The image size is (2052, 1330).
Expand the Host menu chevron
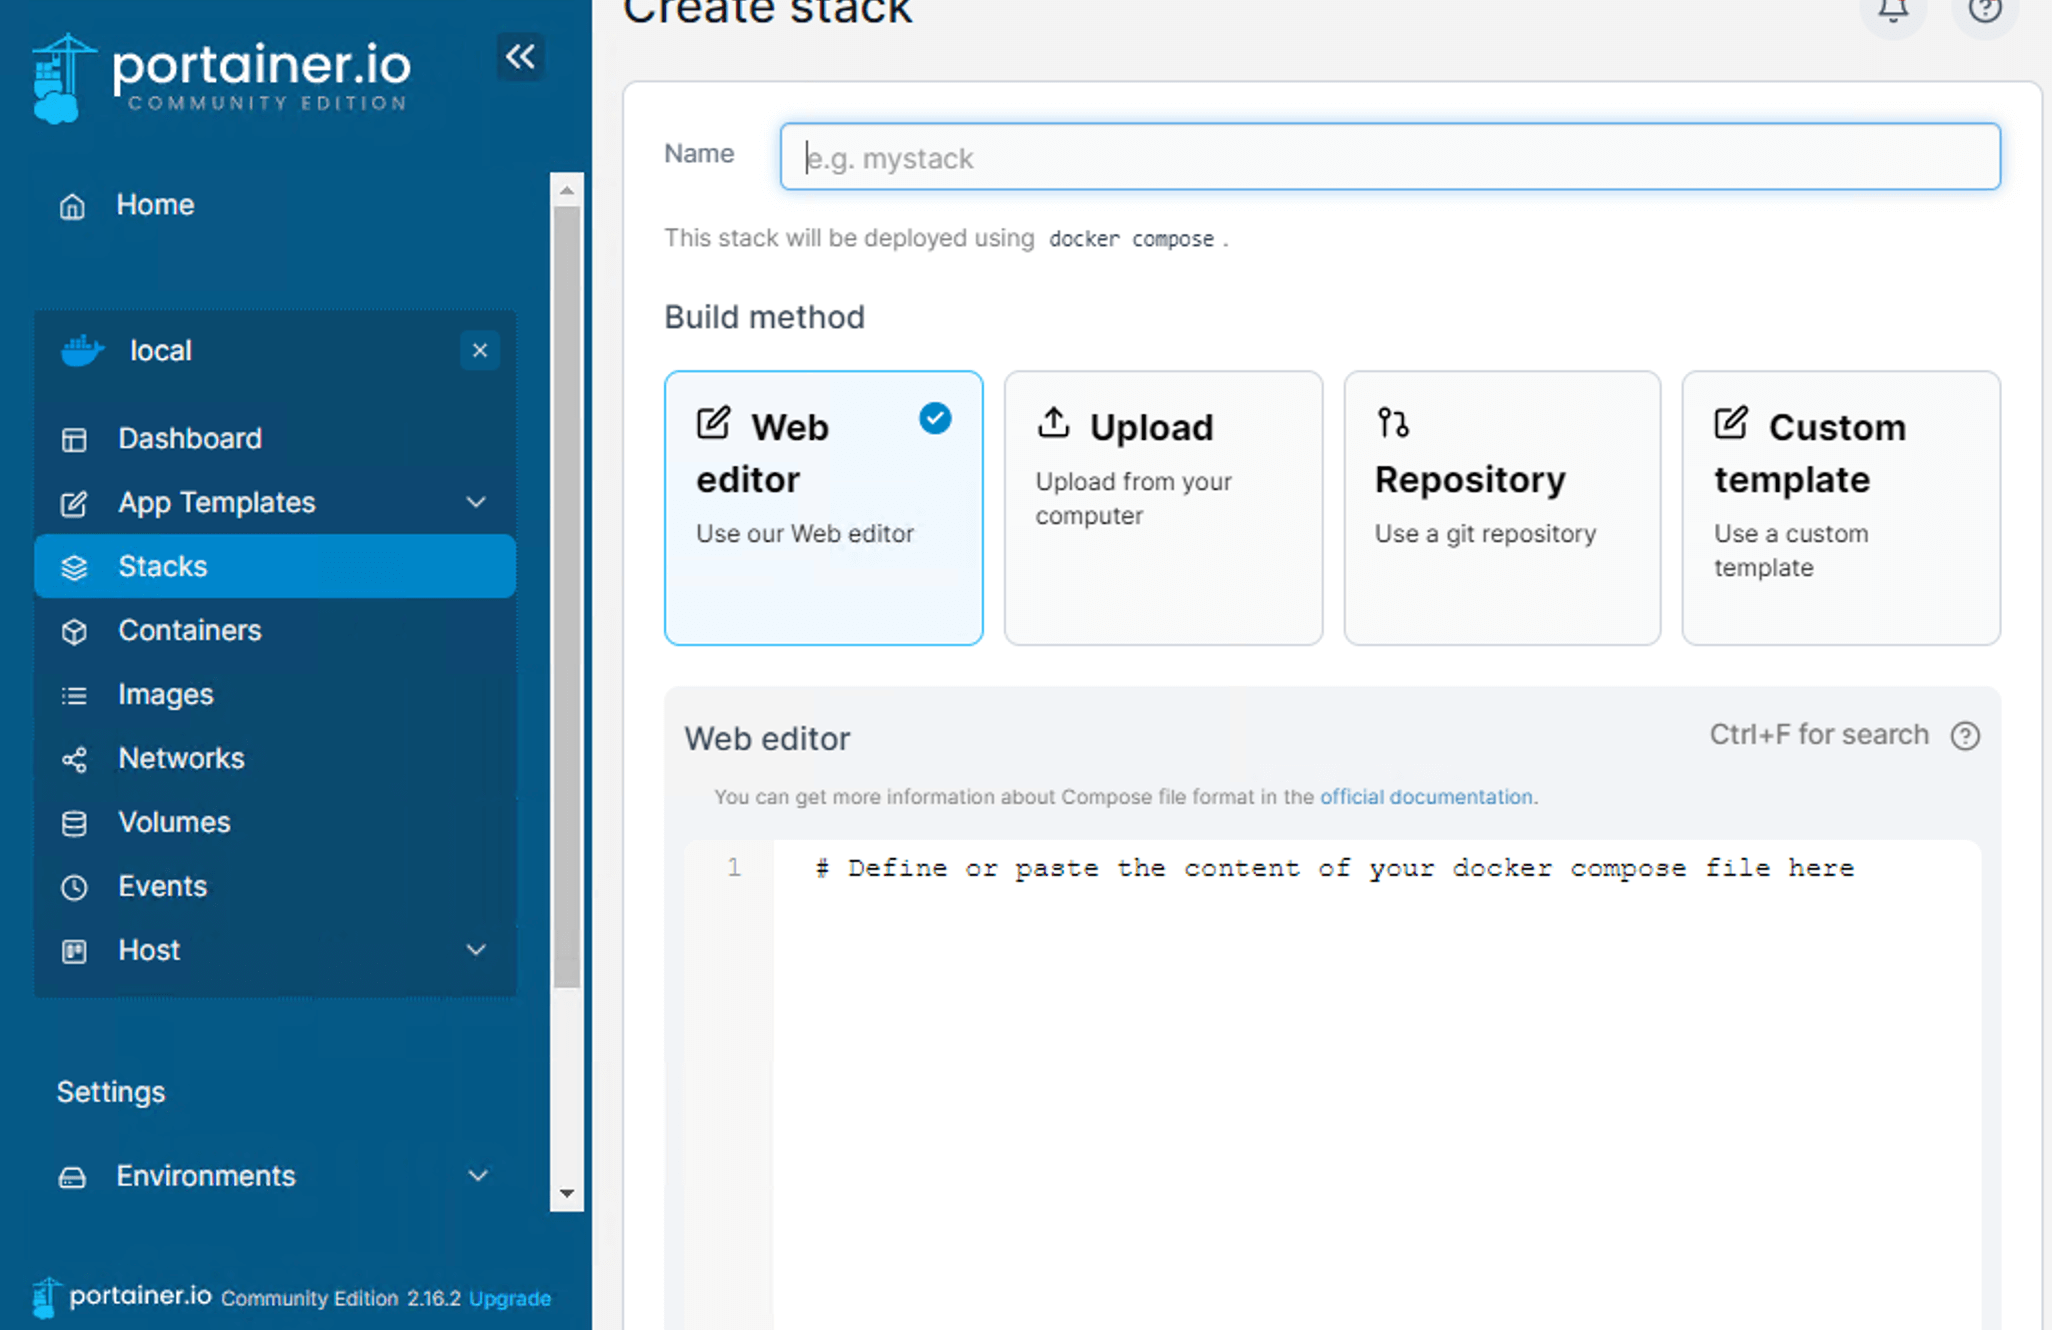(476, 950)
